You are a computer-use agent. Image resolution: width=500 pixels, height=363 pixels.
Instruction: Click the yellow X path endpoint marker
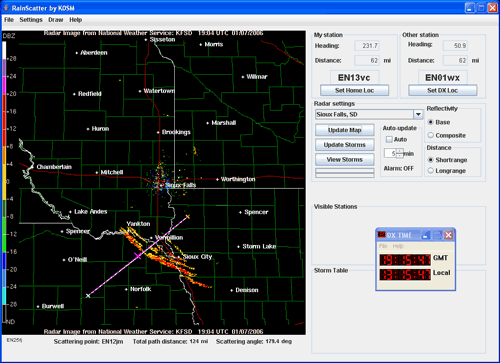188,217
